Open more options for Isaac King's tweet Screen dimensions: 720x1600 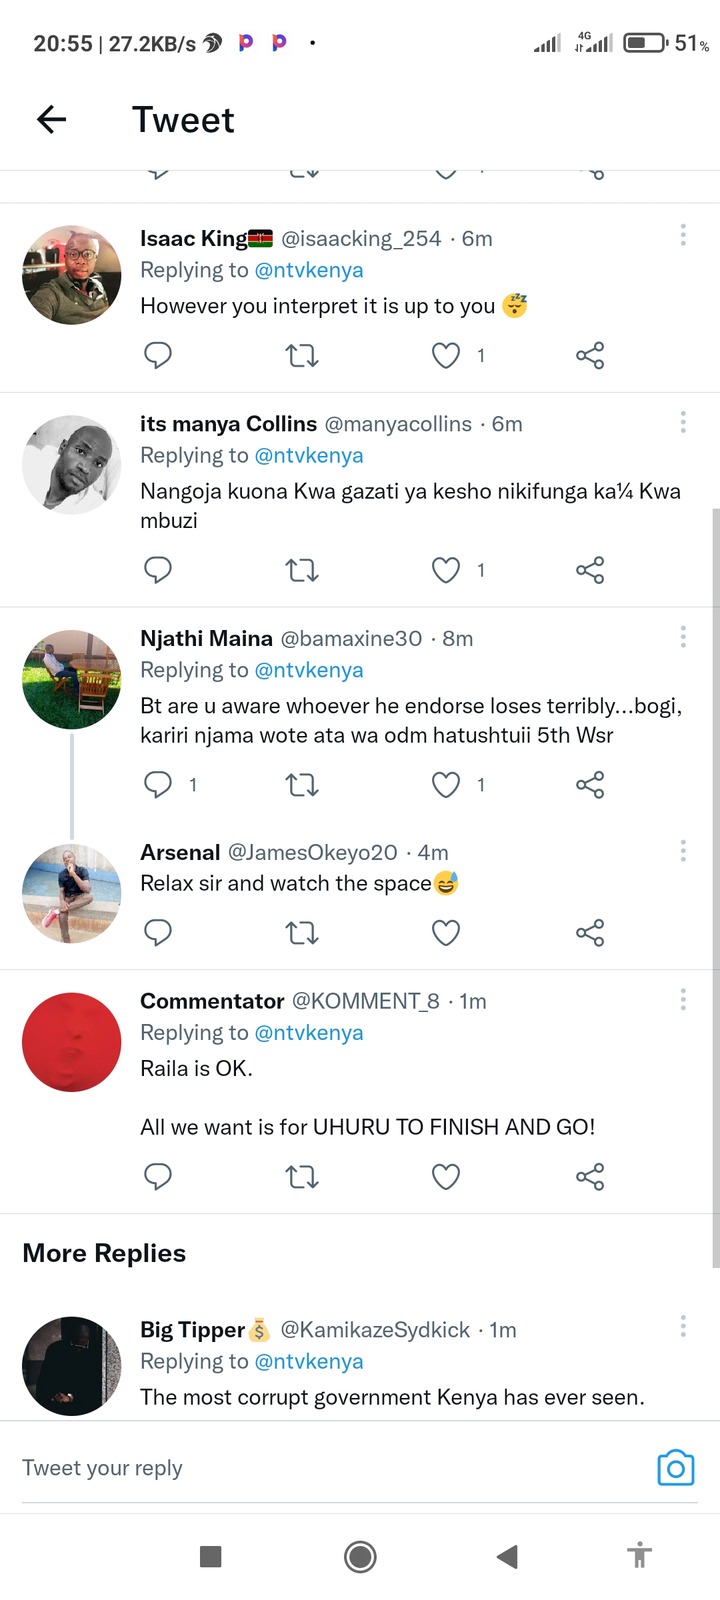683,235
